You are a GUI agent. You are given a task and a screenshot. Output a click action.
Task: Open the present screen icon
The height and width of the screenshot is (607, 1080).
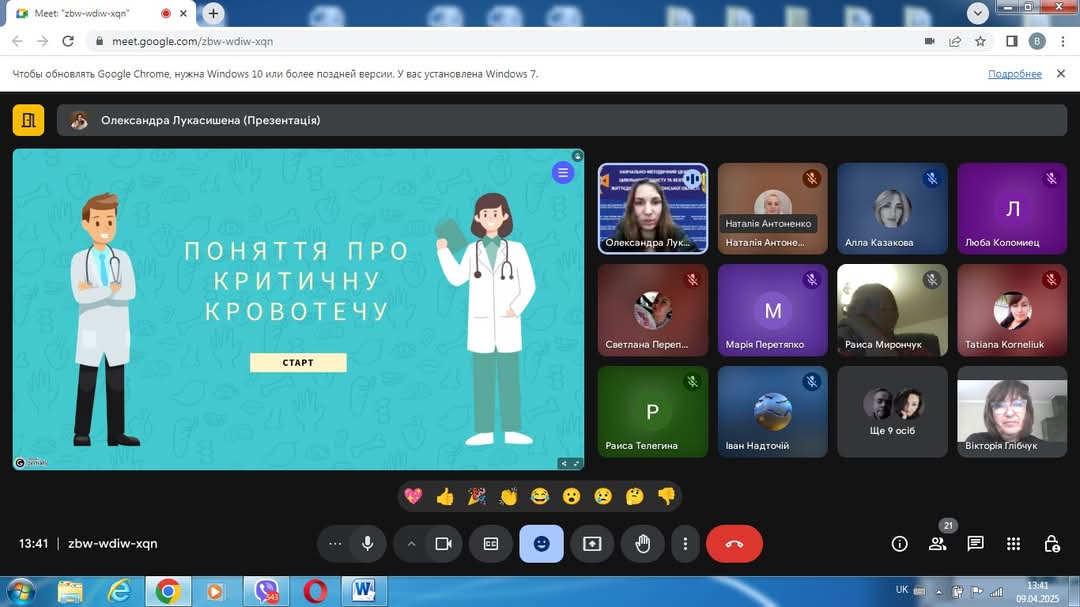click(x=592, y=544)
